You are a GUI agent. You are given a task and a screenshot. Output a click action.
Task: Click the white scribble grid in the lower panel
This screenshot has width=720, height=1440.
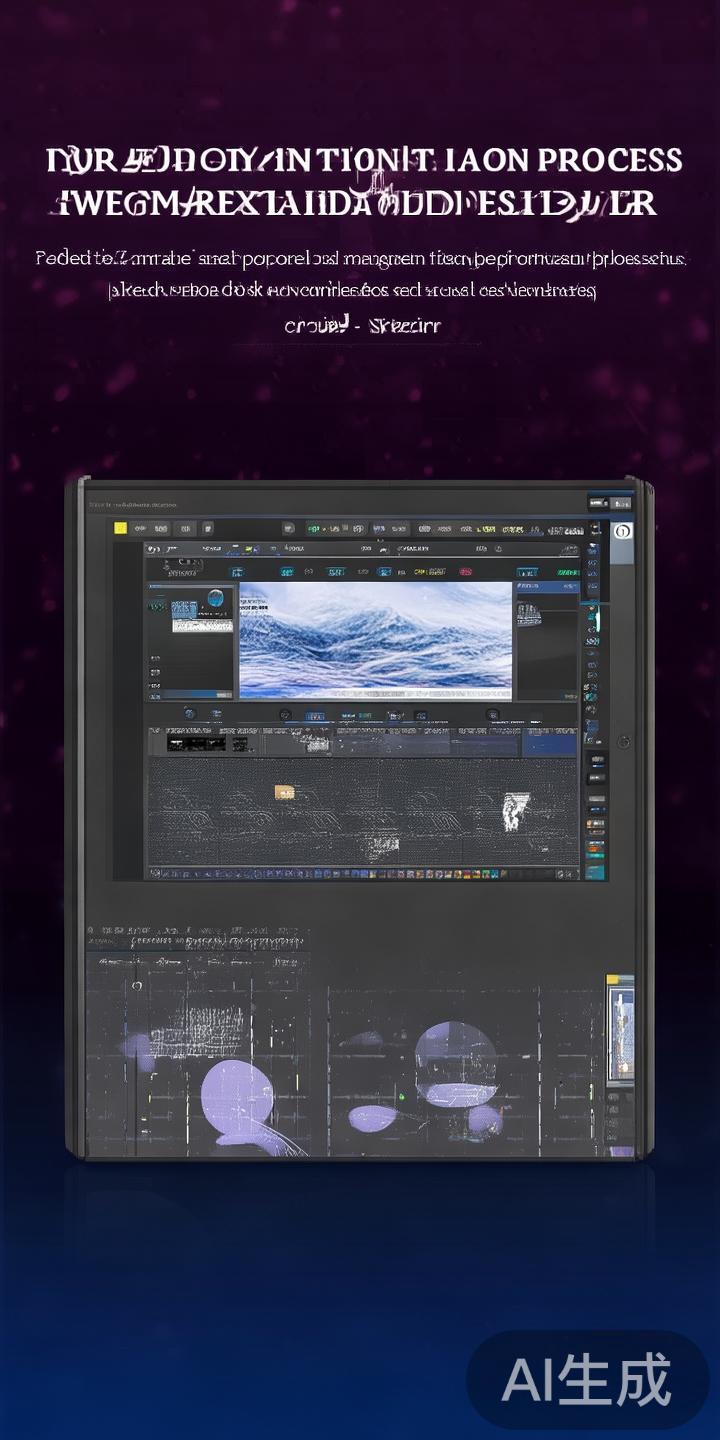195,1027
